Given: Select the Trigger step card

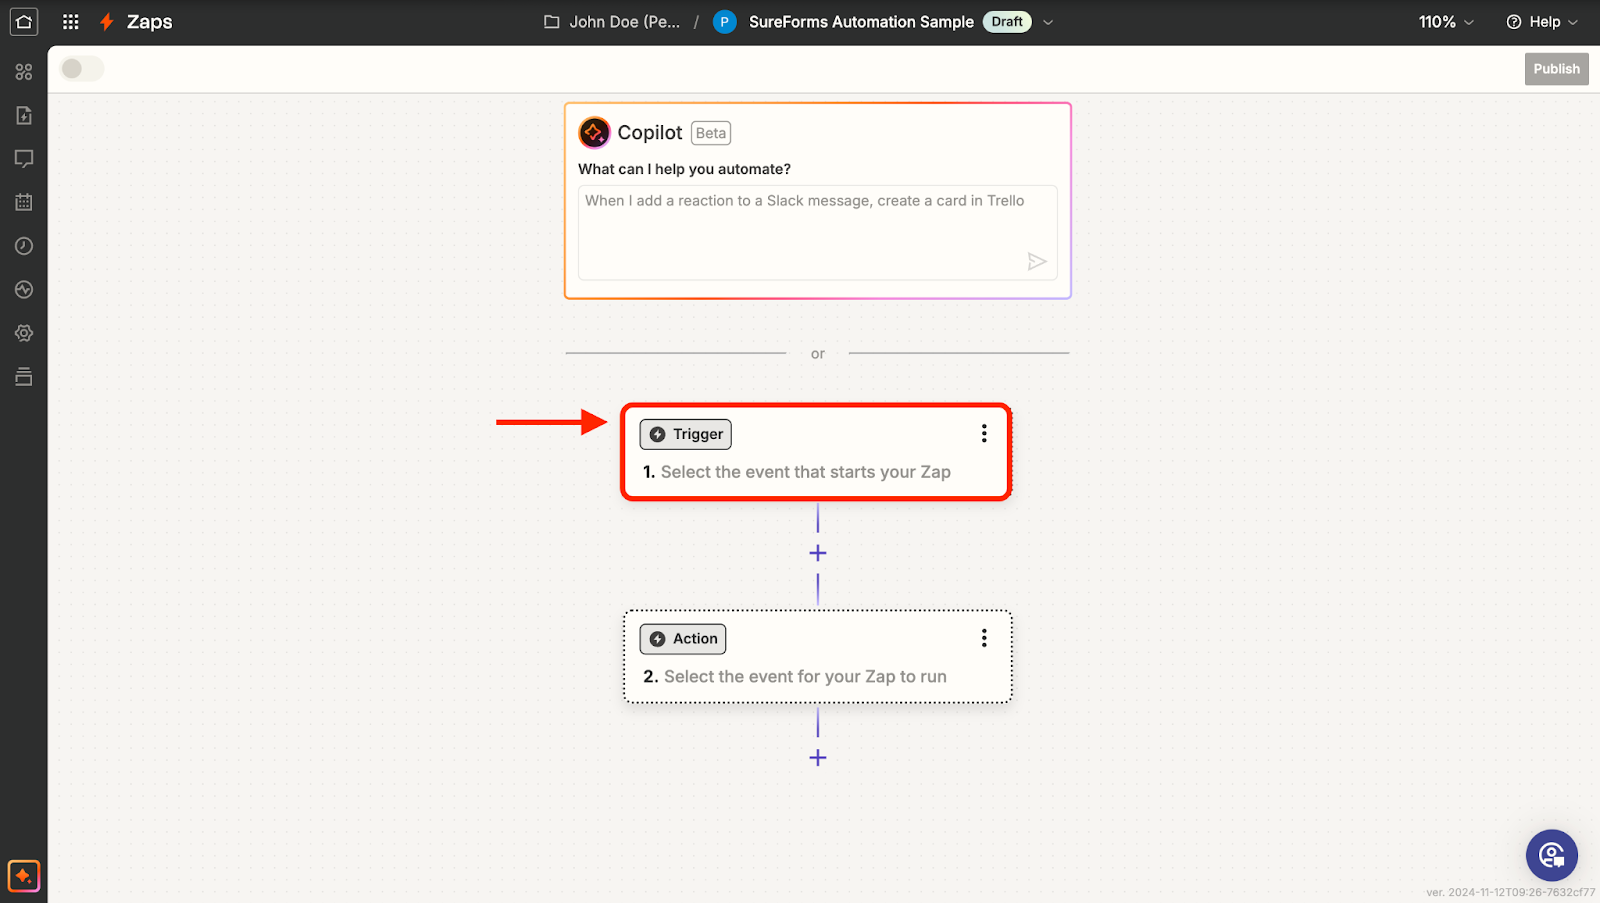Looking at the screenshot, I should coord(815,471).
